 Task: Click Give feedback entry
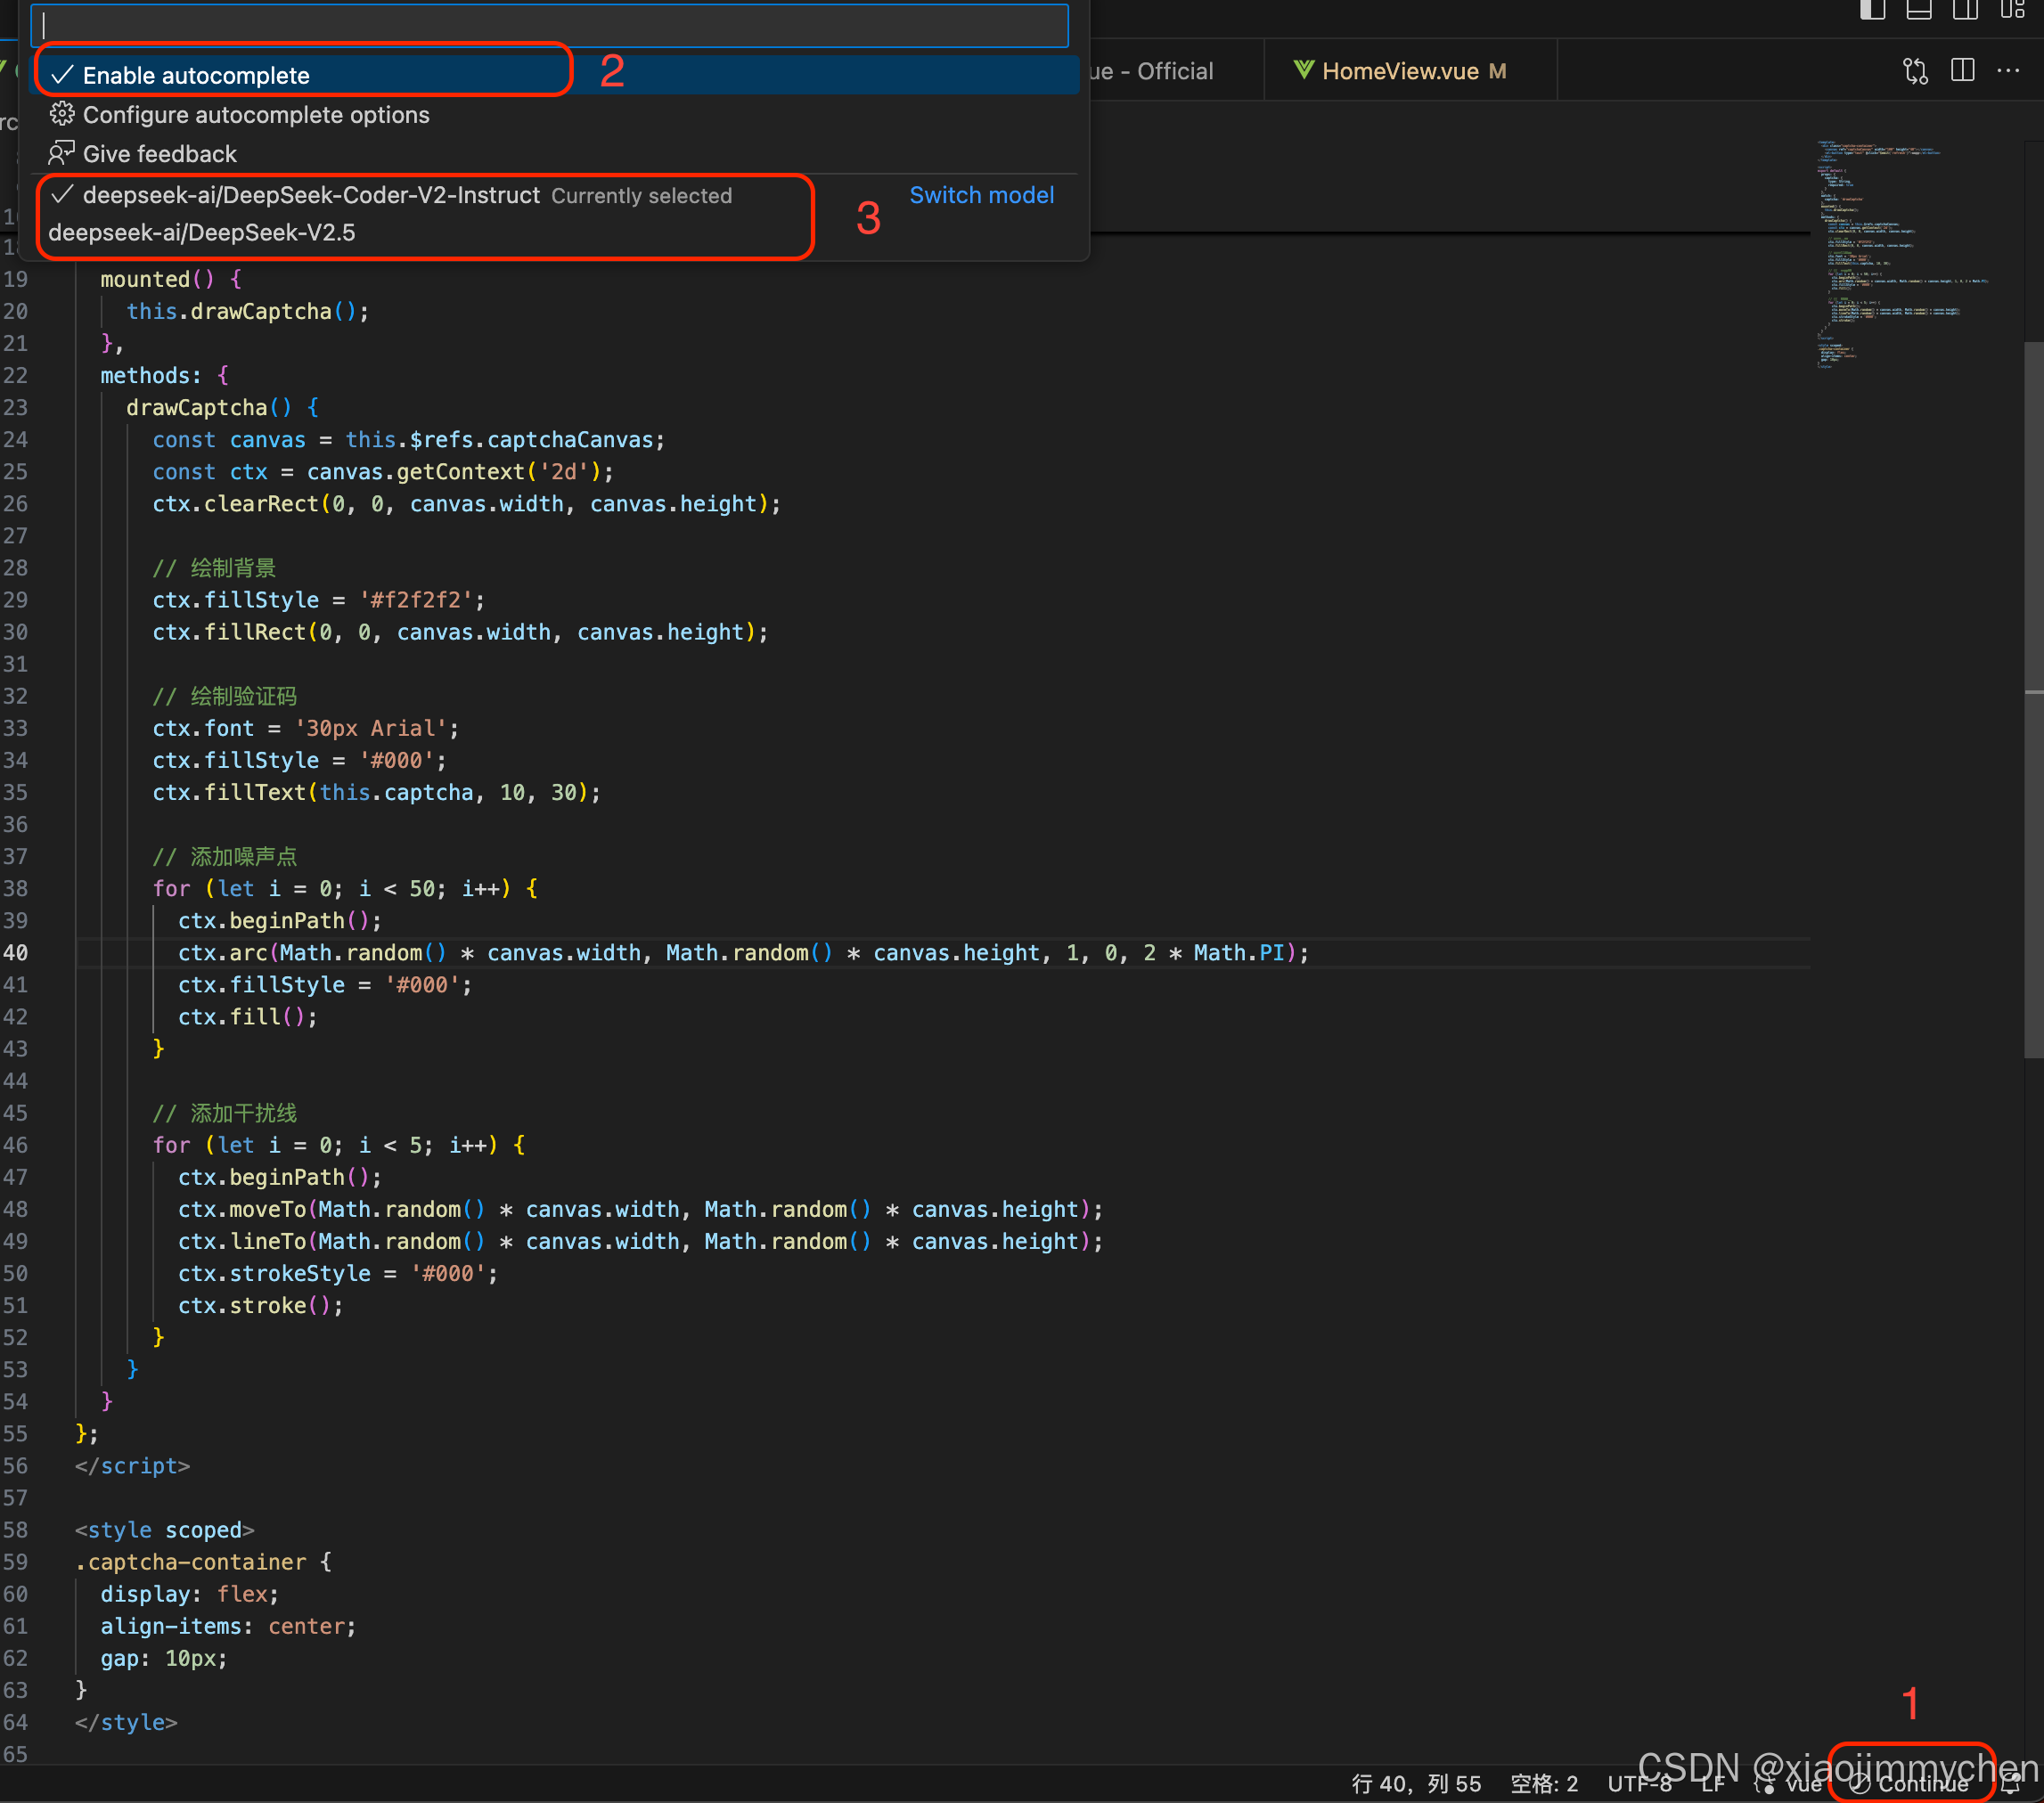click(x=160, y=154)
